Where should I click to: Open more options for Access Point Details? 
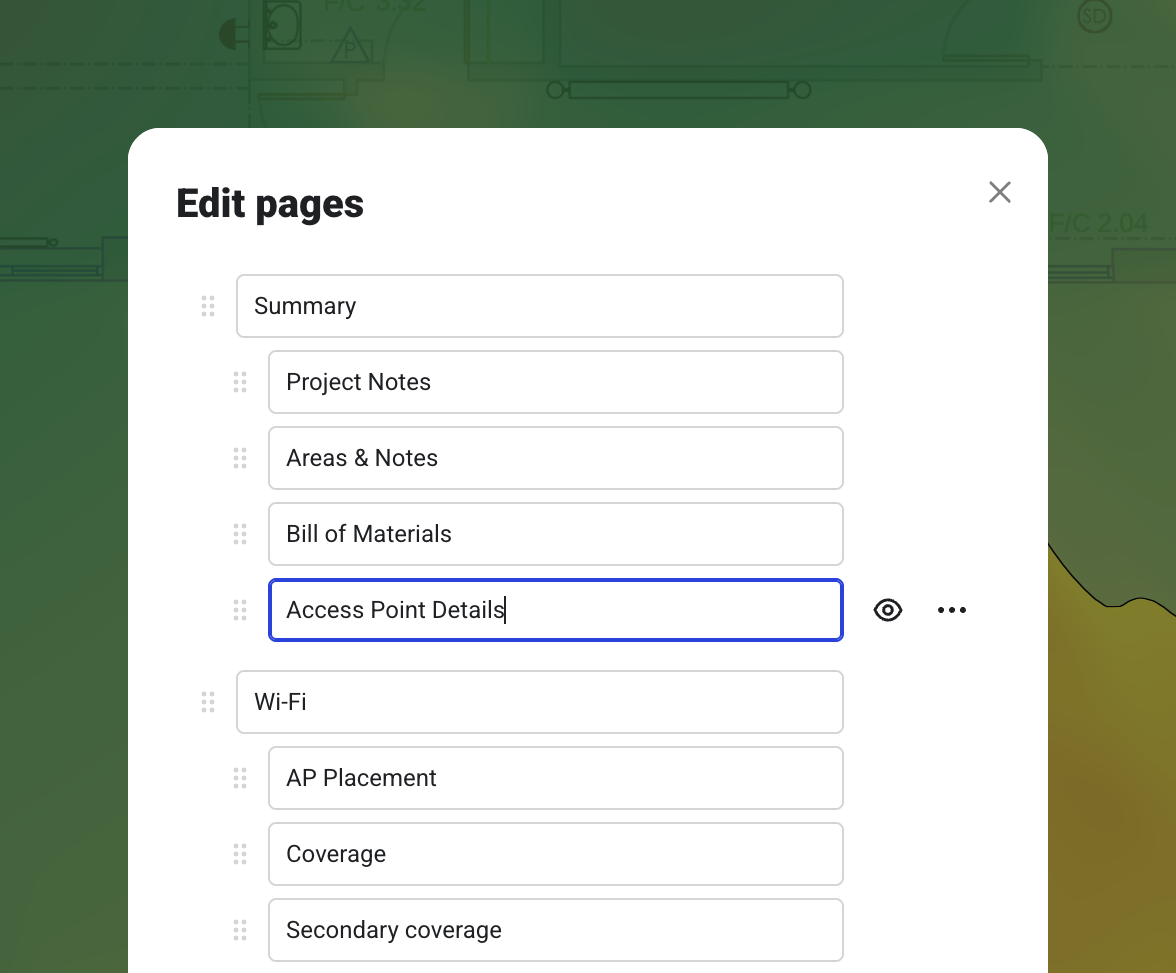coord(952,610)
